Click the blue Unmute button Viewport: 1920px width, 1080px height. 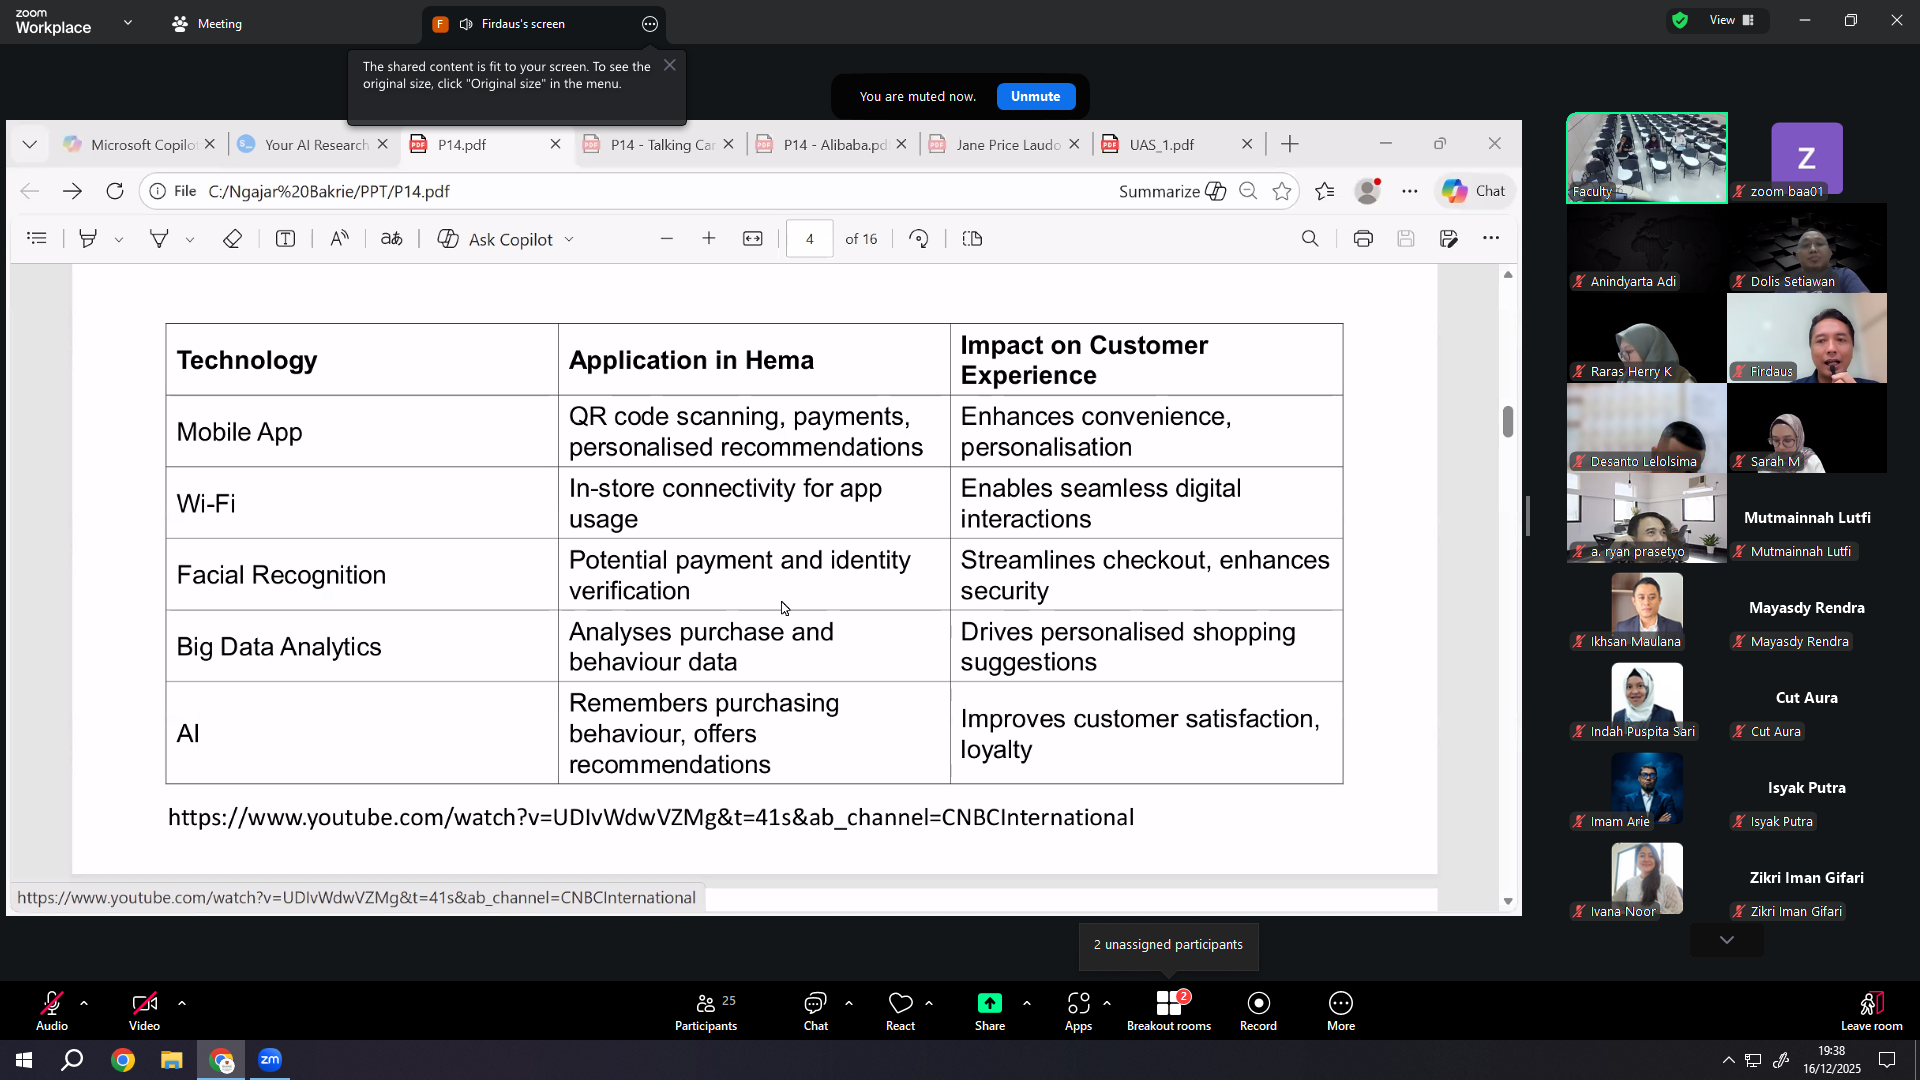tap(1035, 96)
